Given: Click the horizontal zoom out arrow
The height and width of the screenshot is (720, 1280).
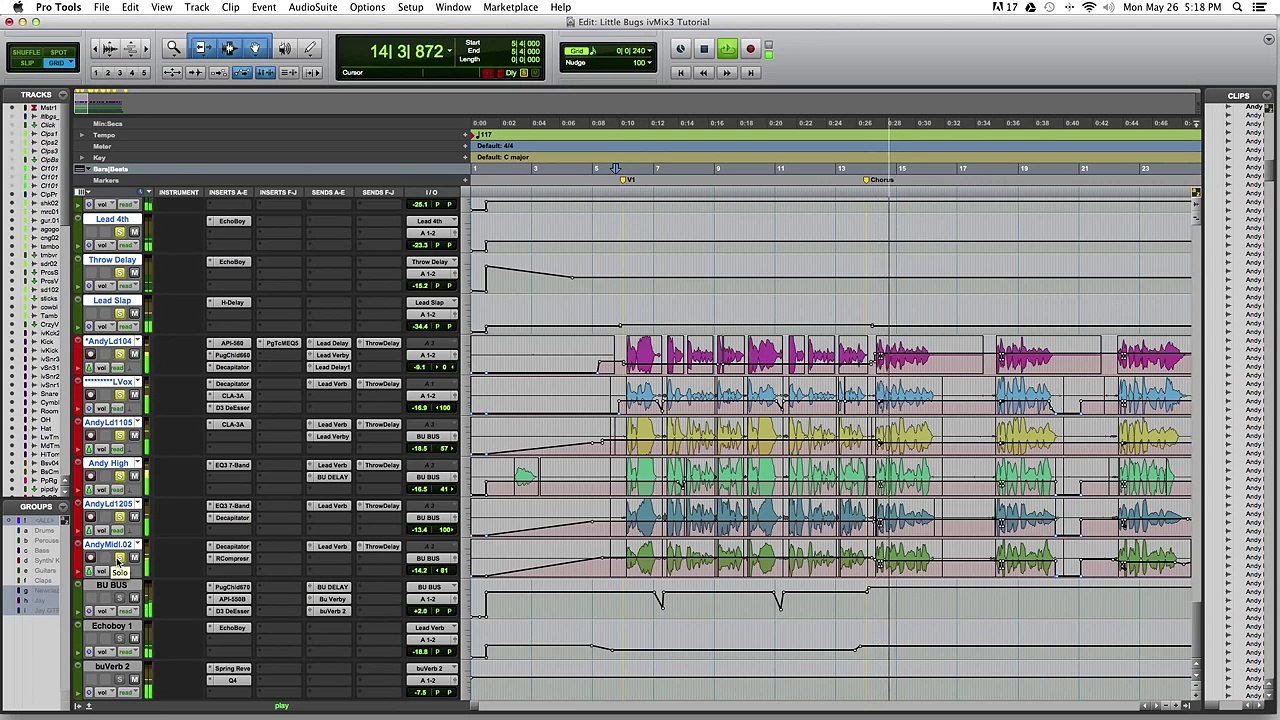Looking at the screenshot, I should pyautogui.click(x=97, y=48).
